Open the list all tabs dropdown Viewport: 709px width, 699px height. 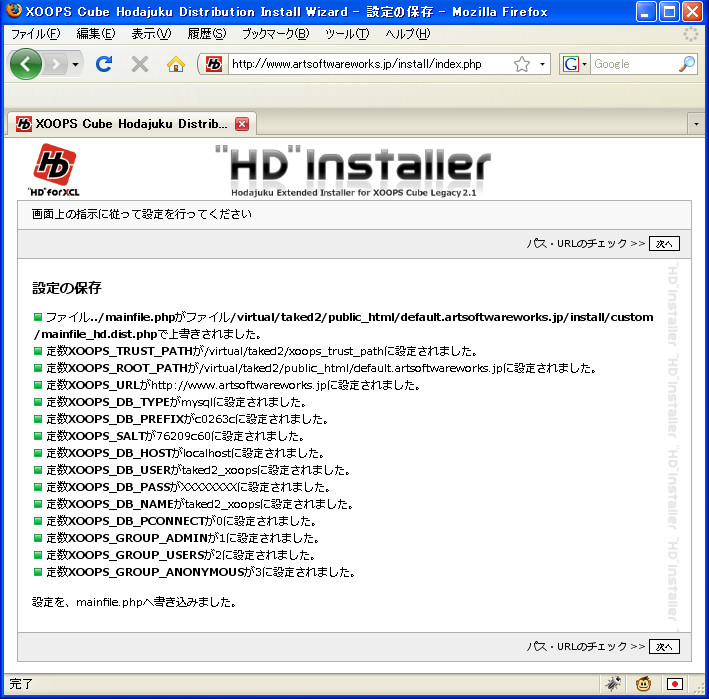point(696,124)
